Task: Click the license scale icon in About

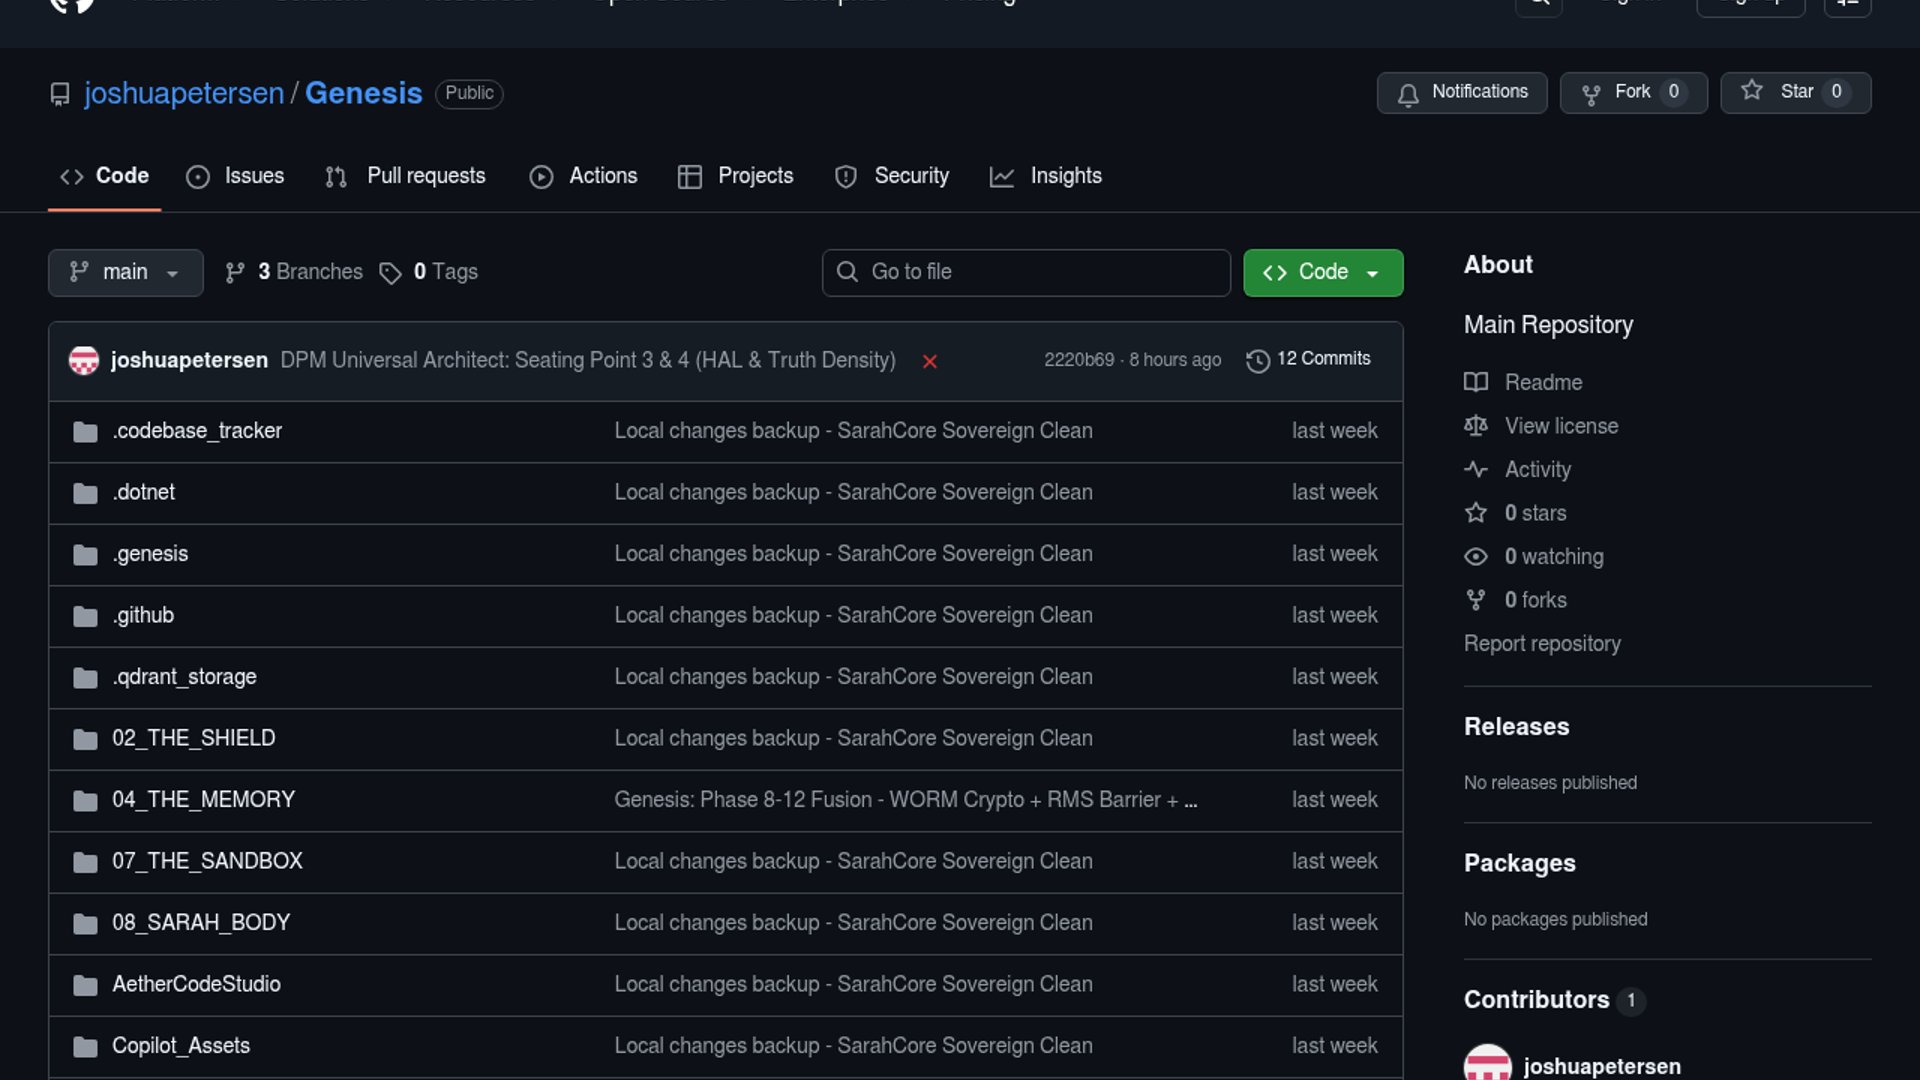Action: pos(1475,426)
